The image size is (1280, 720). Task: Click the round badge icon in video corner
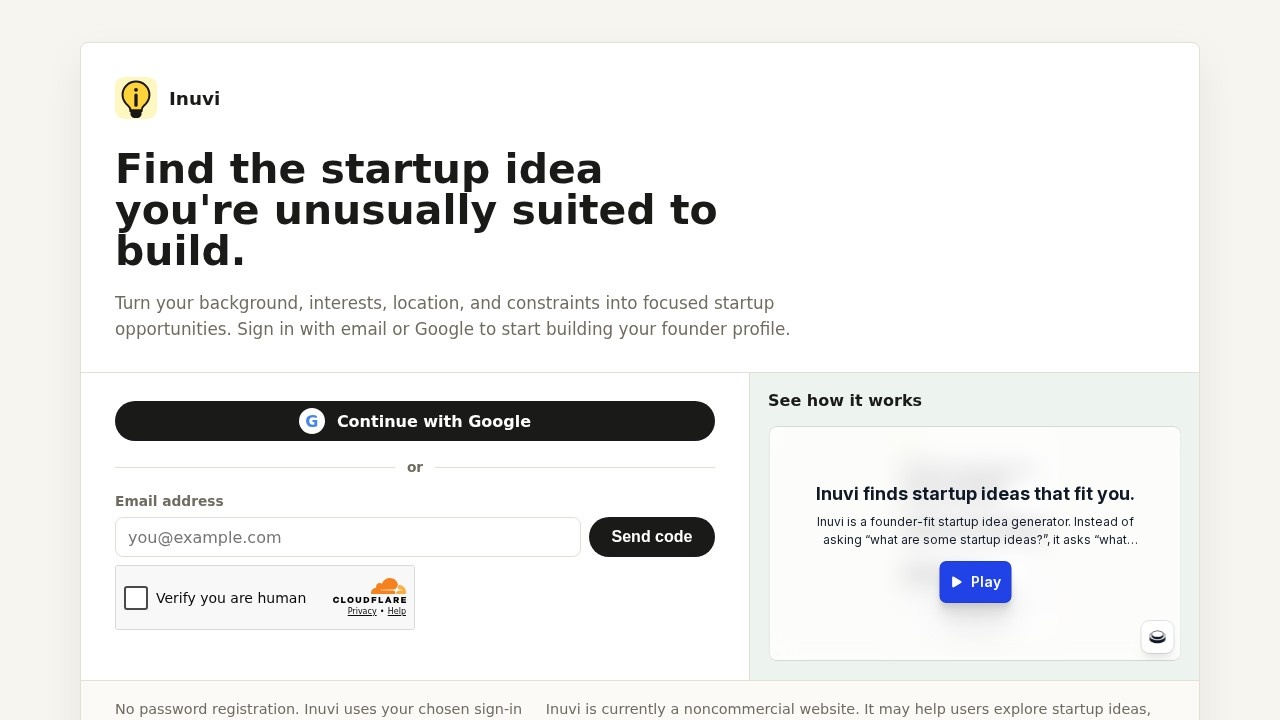1157,637
